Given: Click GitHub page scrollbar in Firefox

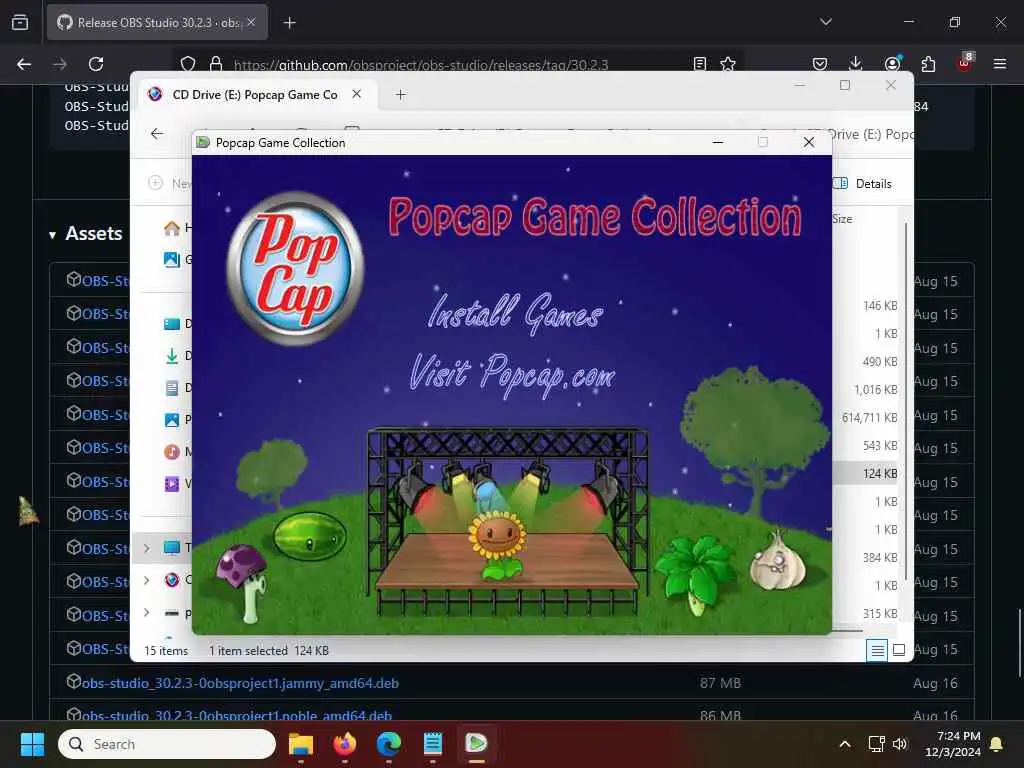Looking at the screenshot, I should pyautogui.click(x=1019, y=643).
